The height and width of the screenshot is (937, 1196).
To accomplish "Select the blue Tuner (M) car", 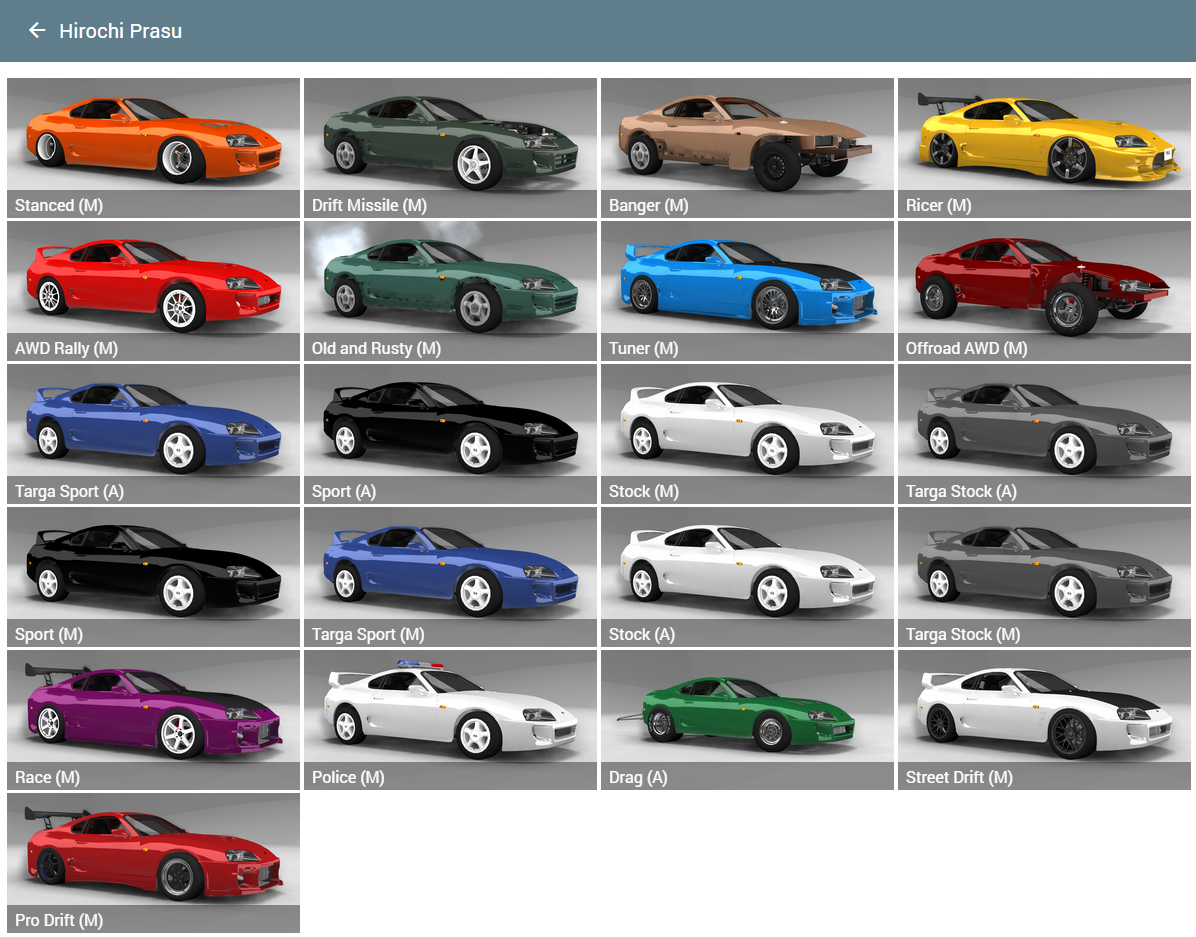I will (x=747, y=291).
